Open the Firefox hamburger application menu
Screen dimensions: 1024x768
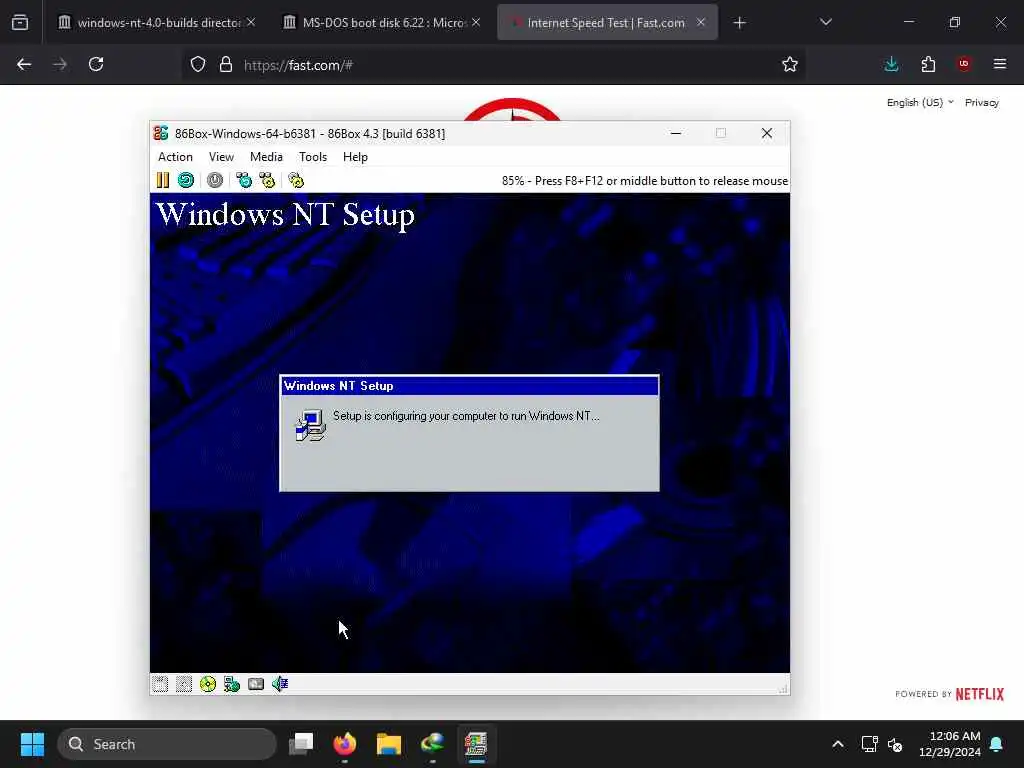[1000, 64]
